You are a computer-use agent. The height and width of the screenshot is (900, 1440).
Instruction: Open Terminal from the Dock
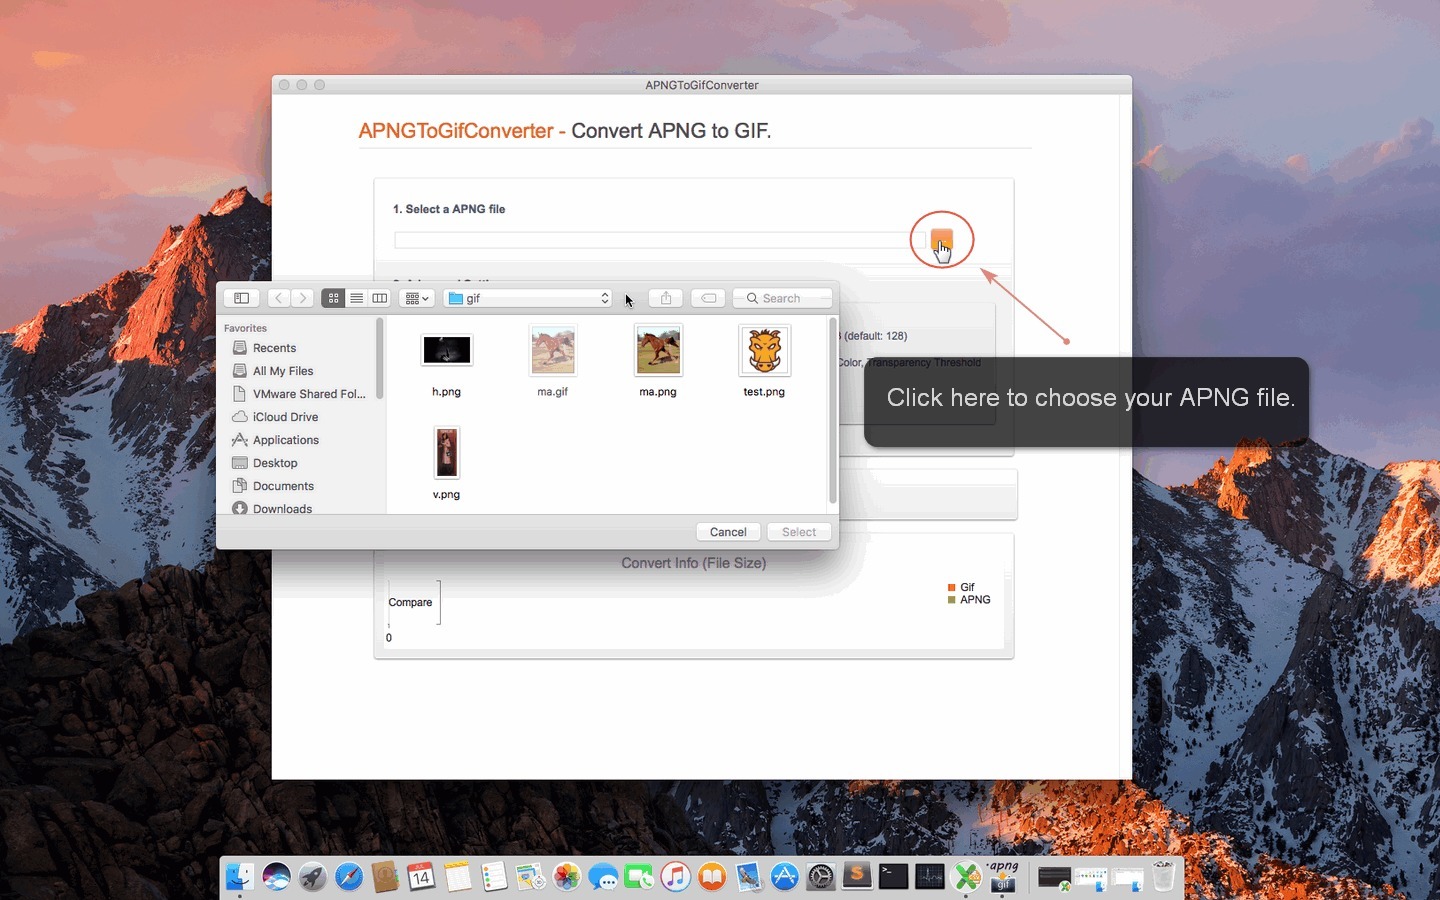[x=893, y=877]
